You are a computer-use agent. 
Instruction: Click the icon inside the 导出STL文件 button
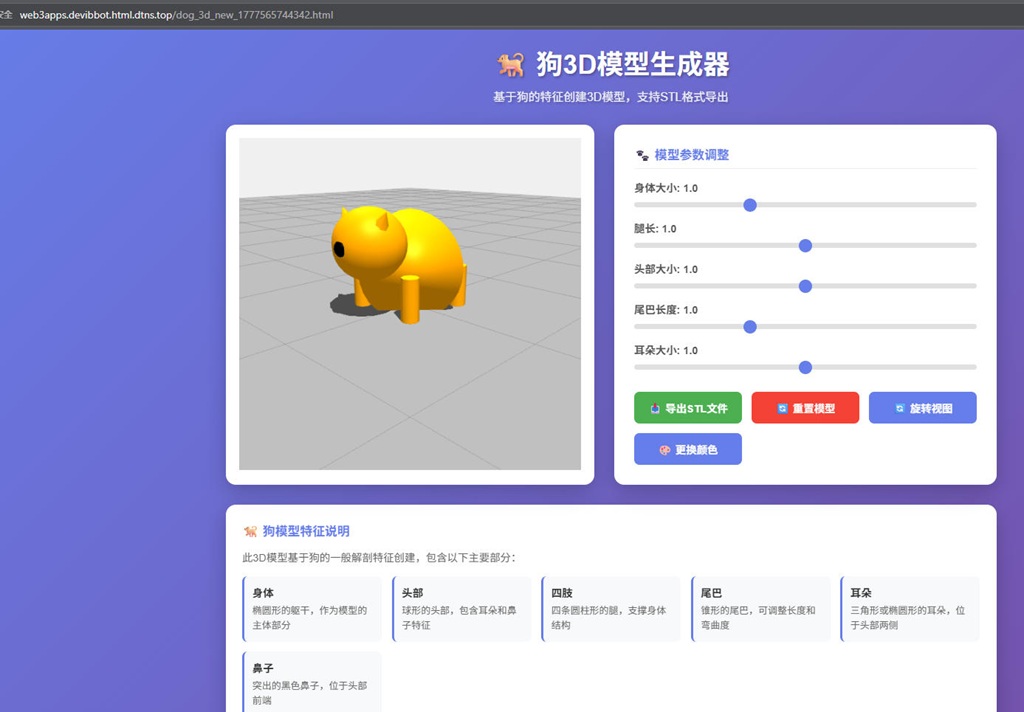[655, 408]
